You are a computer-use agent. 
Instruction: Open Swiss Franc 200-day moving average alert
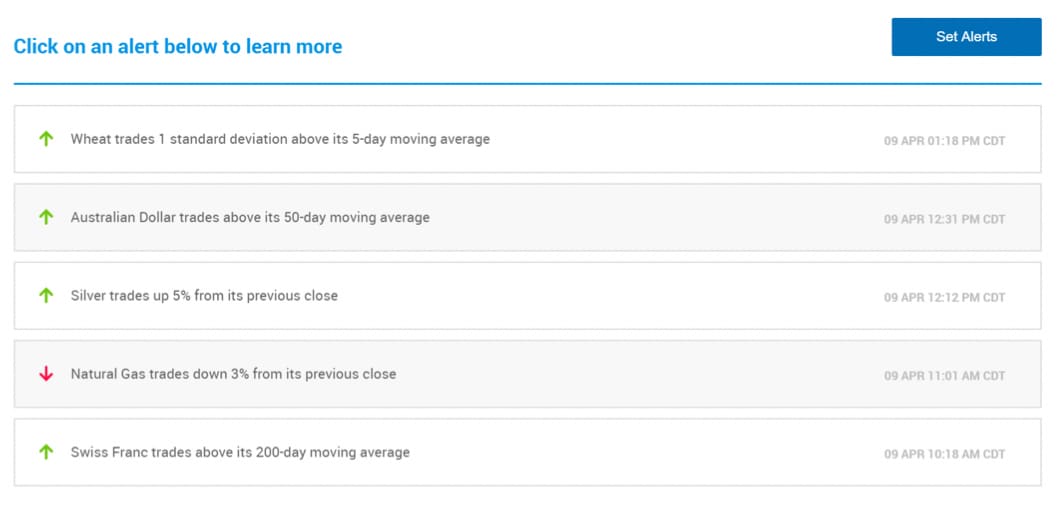(x=240, y=452)
